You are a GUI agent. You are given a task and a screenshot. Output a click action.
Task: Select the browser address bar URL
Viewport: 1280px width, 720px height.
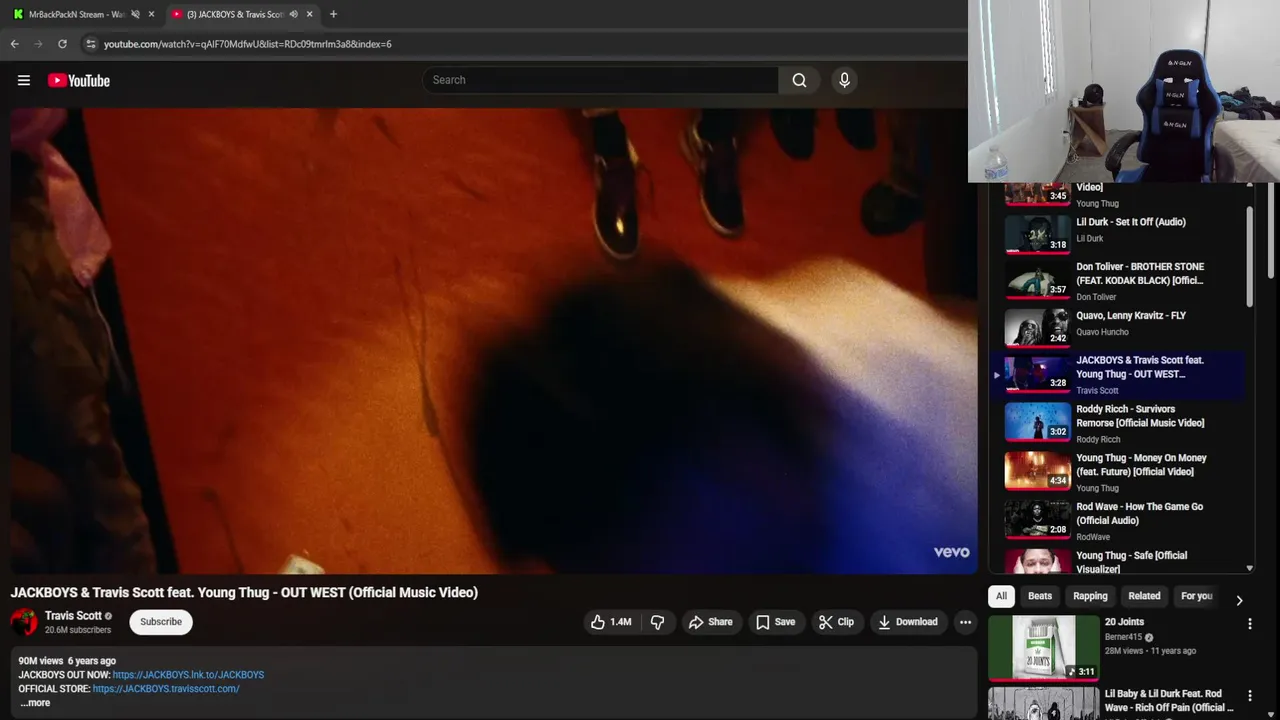click(x=248, y=44)
